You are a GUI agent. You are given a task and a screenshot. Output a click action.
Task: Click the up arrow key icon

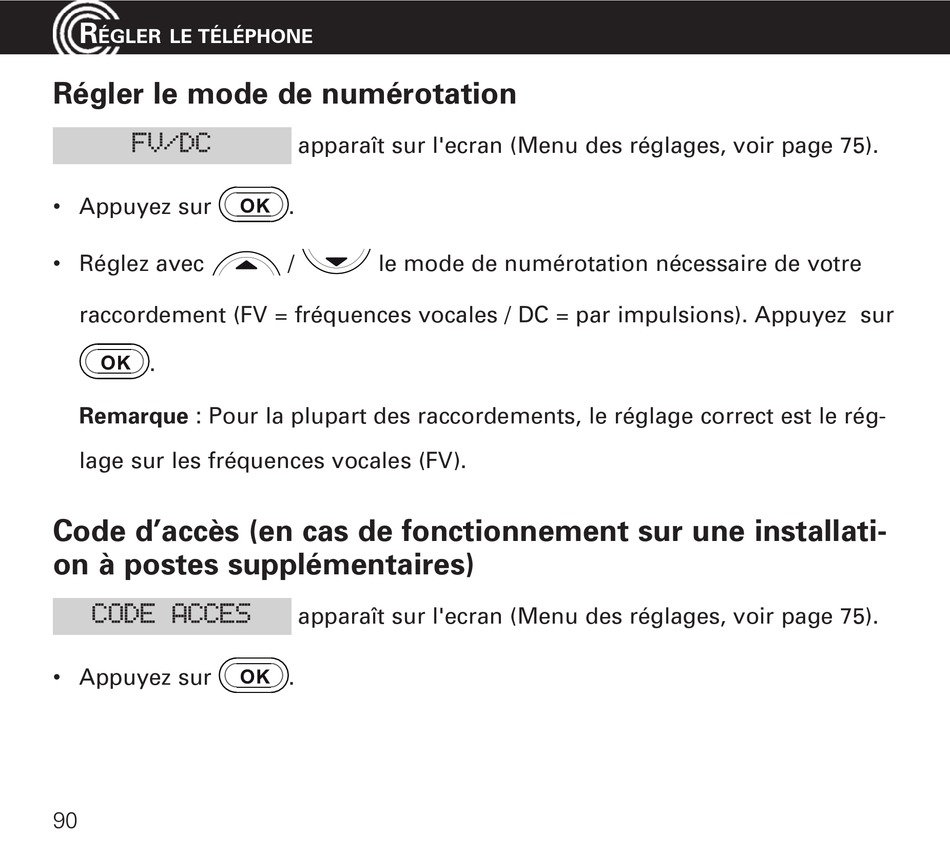247,264
